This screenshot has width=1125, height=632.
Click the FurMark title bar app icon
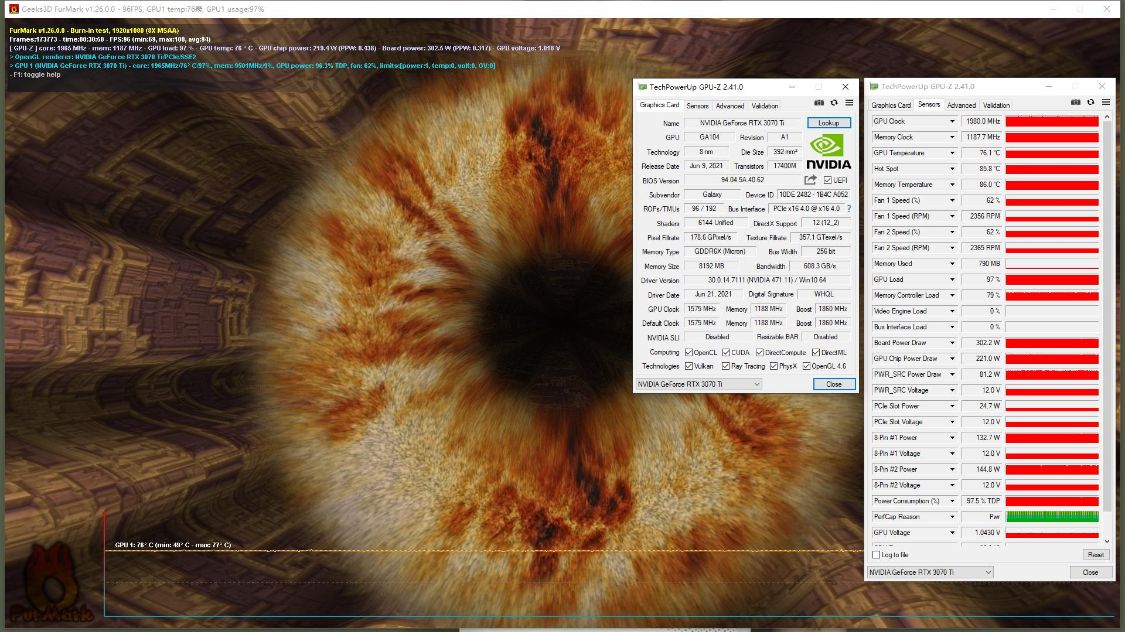point(13,9)
